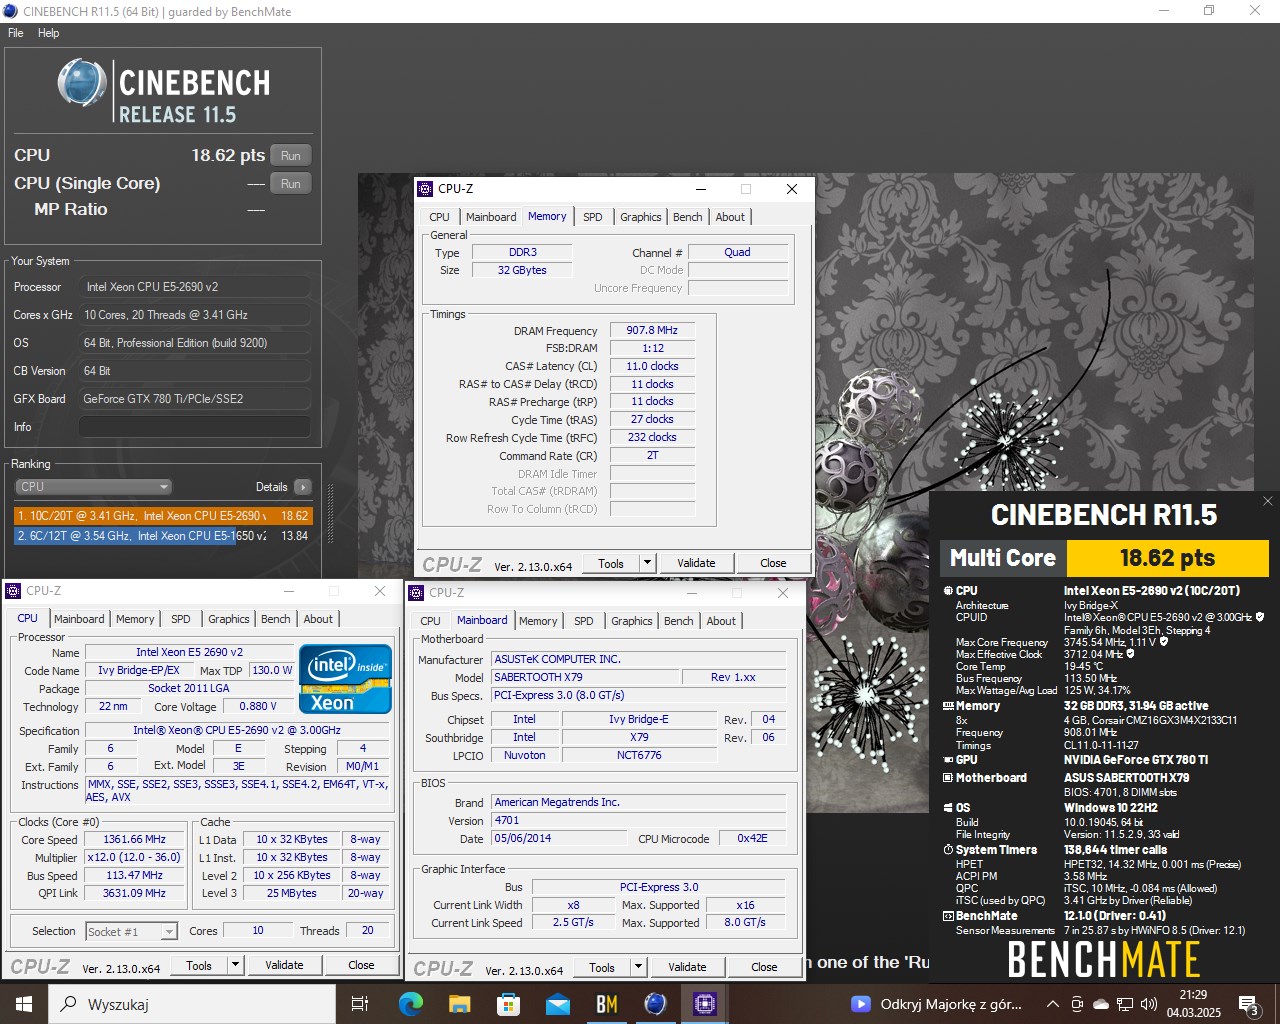
Task: Open Bench tab in bottom-left CPU-Z window
Action: (276, 619)
